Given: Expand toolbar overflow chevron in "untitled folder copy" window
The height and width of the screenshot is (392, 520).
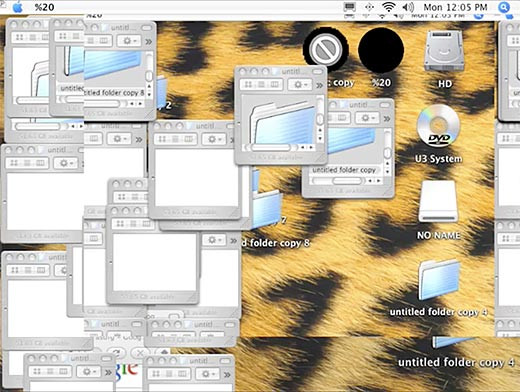Looking at the screenshot, I should 387,118.
